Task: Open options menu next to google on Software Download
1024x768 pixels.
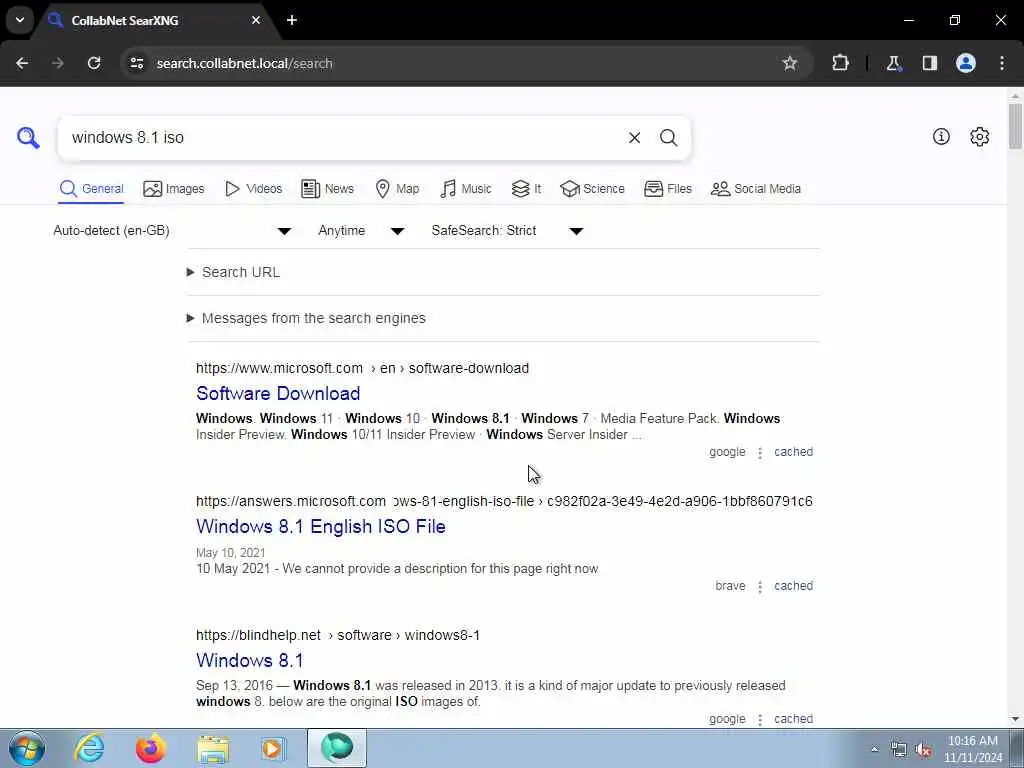Action: [x=760, y=453]
